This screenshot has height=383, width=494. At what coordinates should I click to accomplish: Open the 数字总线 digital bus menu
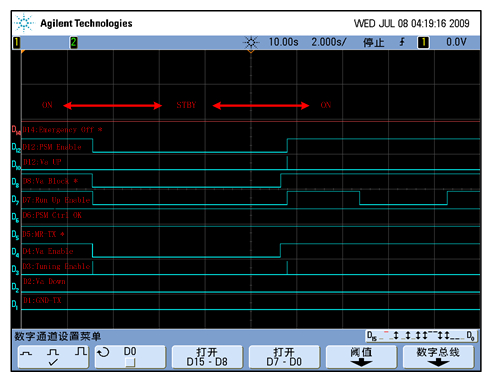(438, 357)
